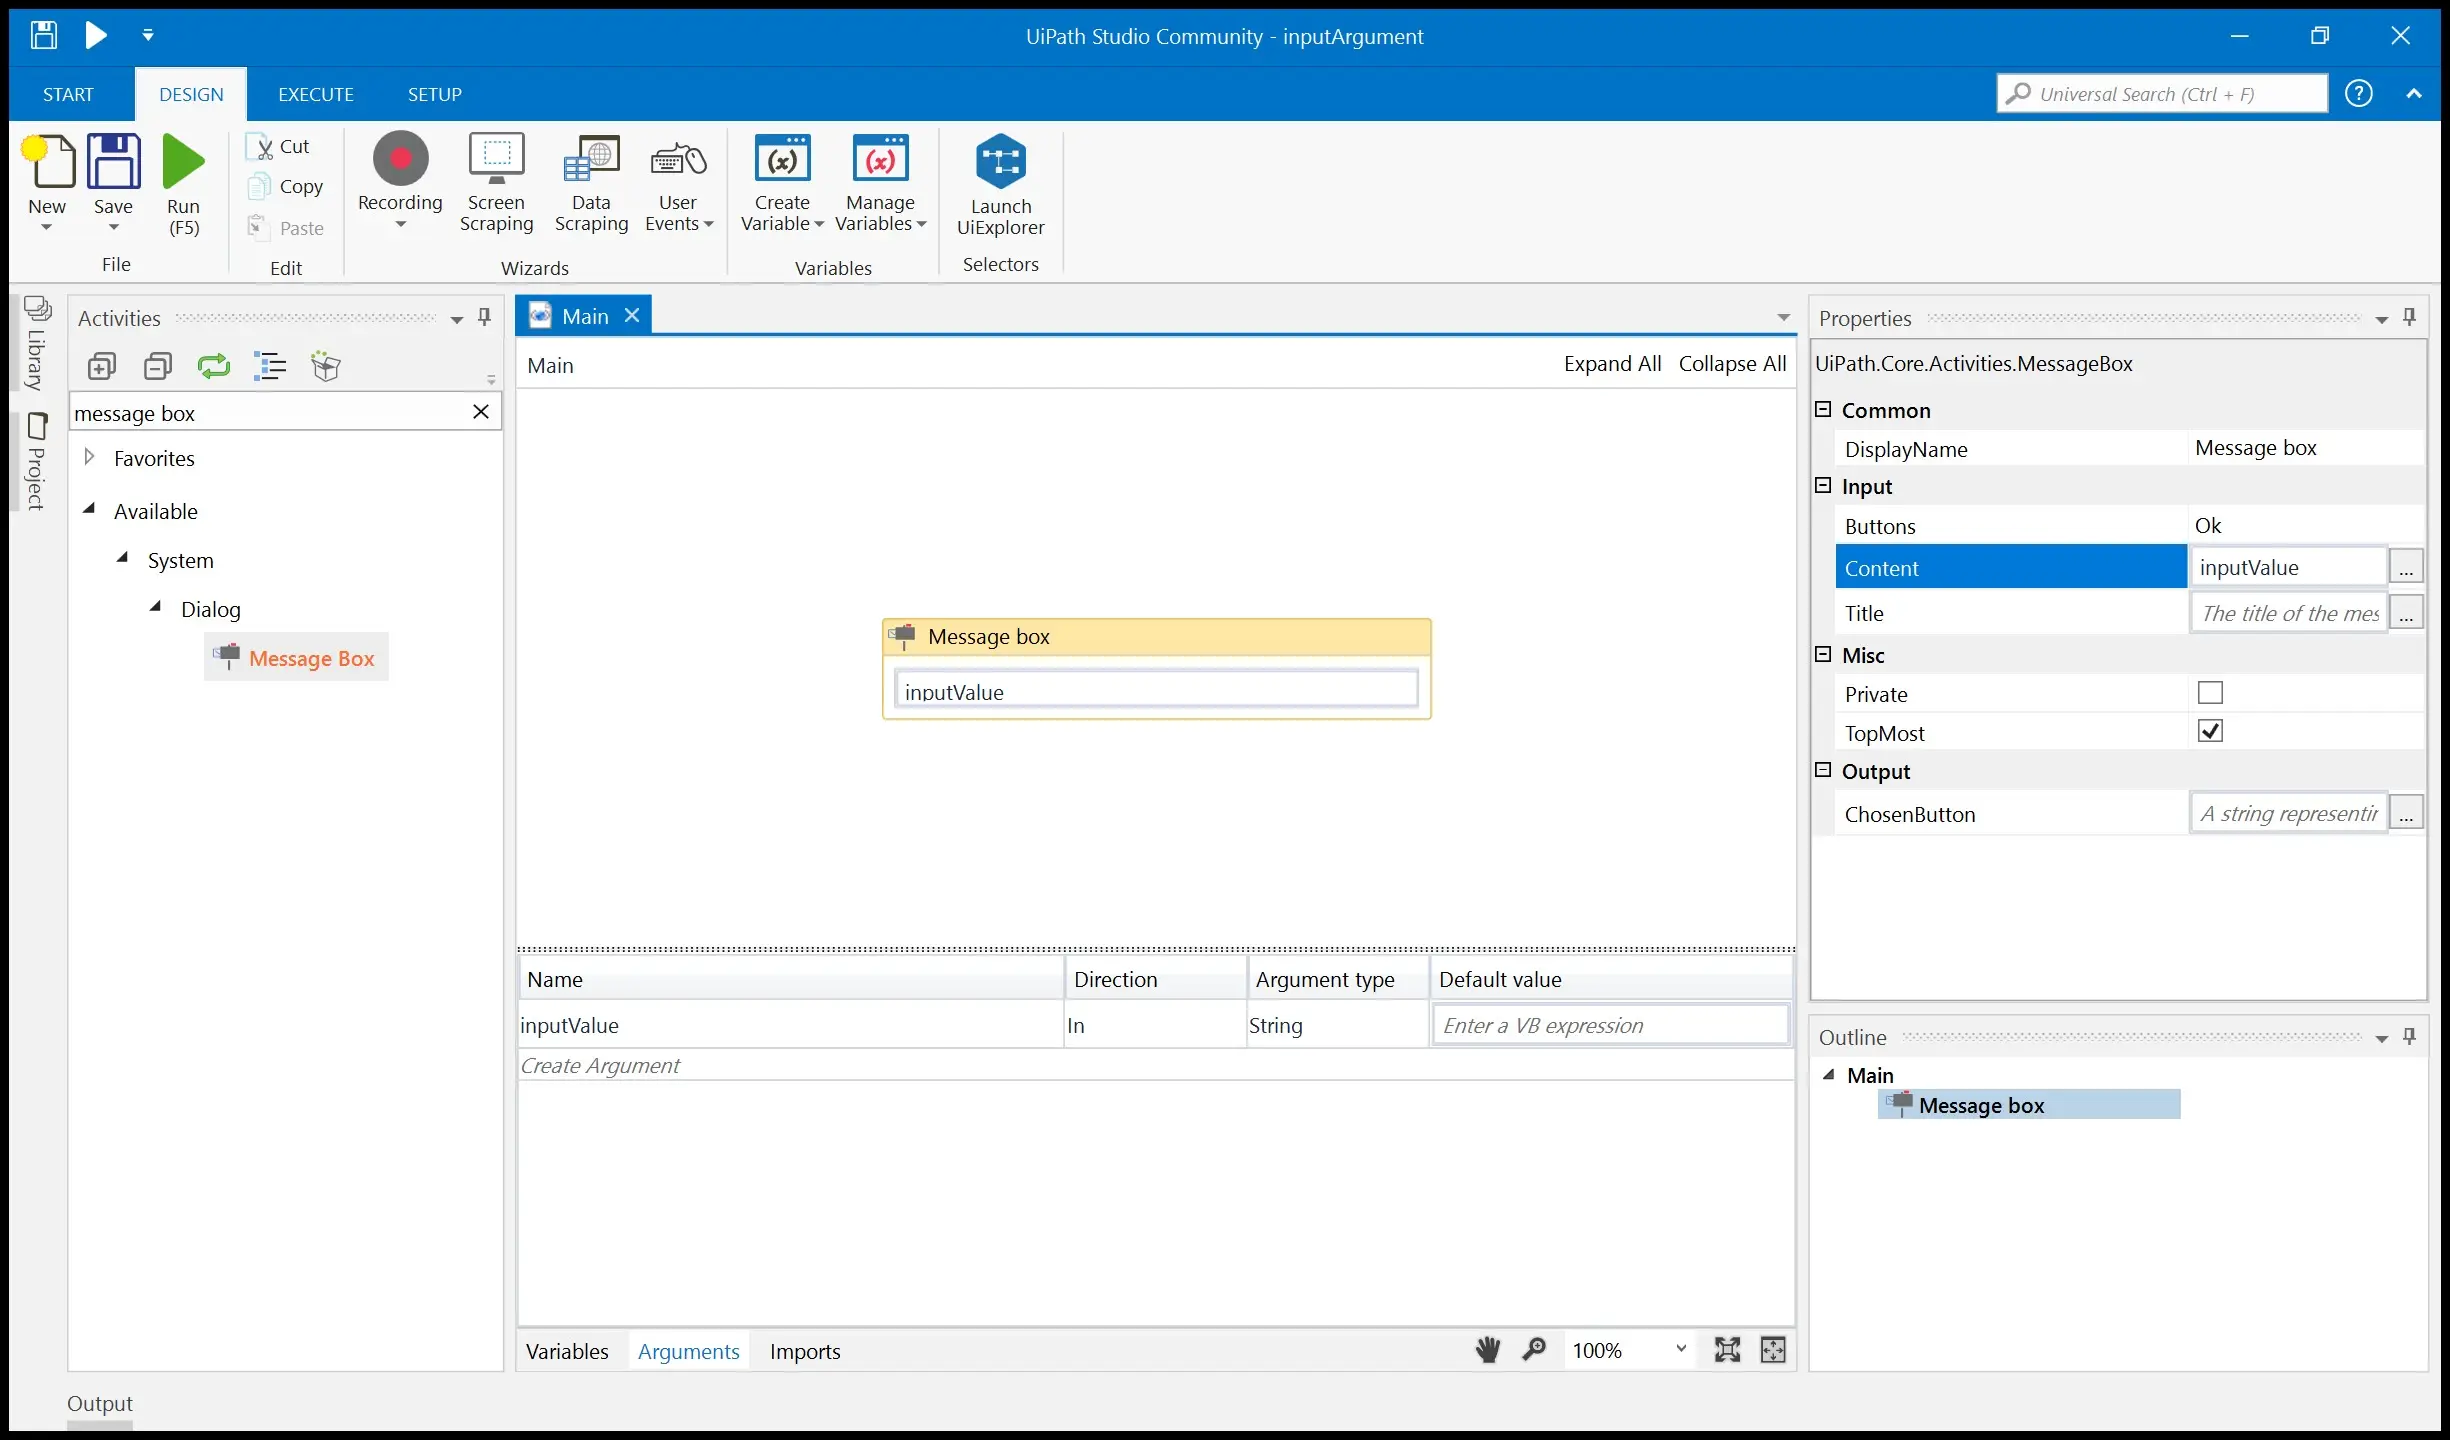Open Manage Variables
This screenshot has height=1440, width=2450.
click(880, 182)
